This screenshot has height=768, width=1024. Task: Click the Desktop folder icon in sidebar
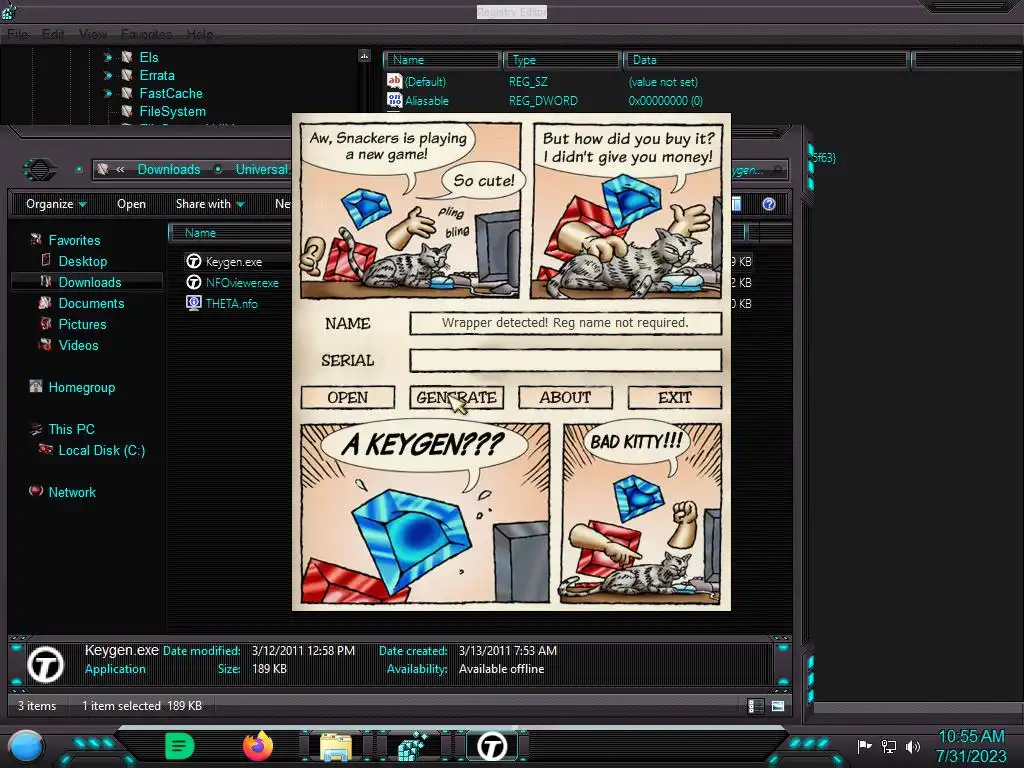46,260
